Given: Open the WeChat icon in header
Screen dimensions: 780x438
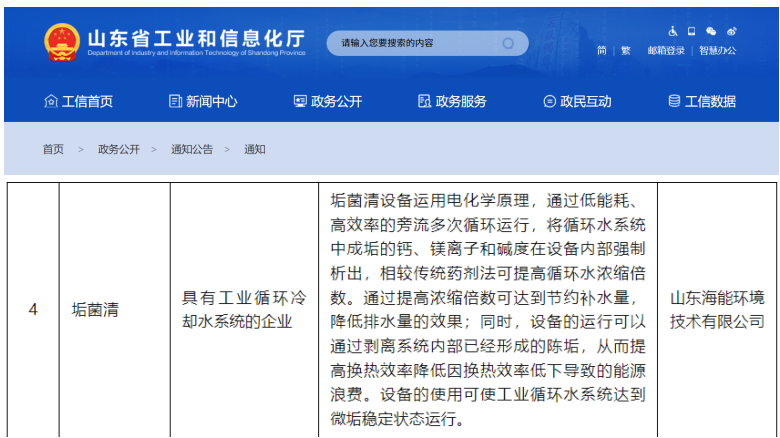Looking at the screenshot, I should [x=711, y=32].
